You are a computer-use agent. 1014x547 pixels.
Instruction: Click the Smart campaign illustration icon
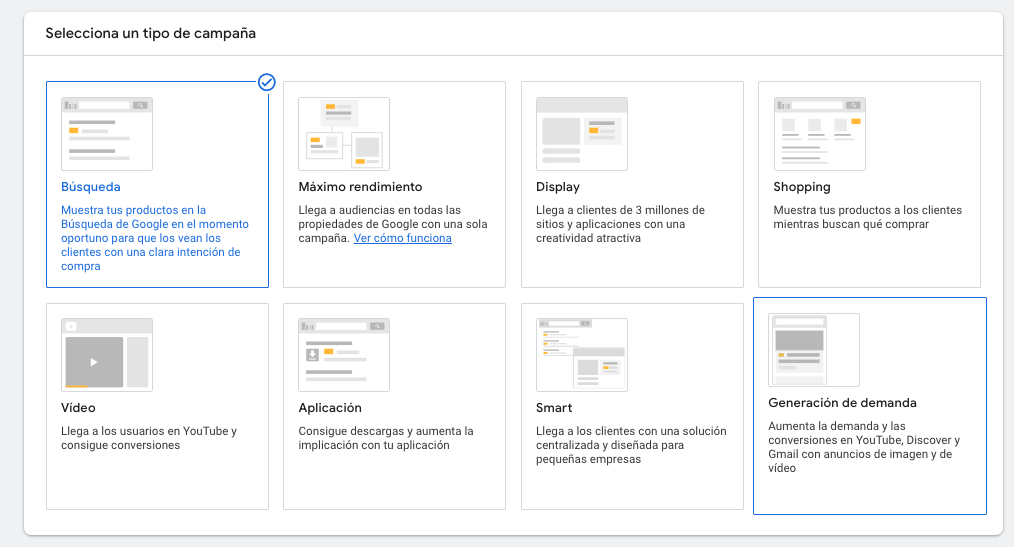581,355
